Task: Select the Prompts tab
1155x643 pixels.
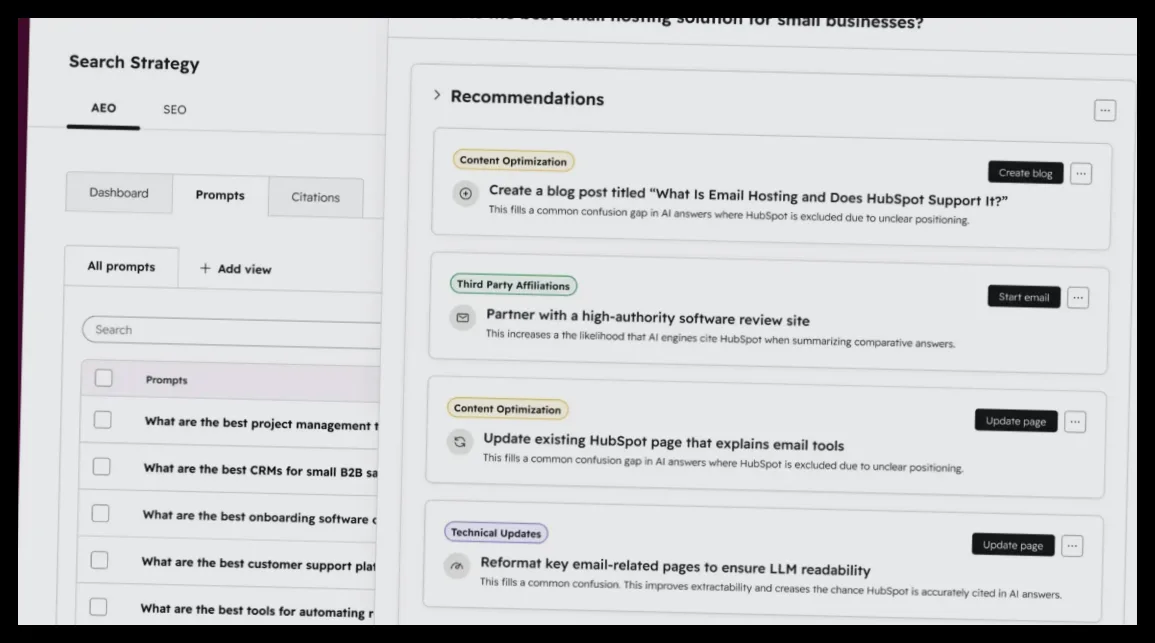Action: [220, 195]
